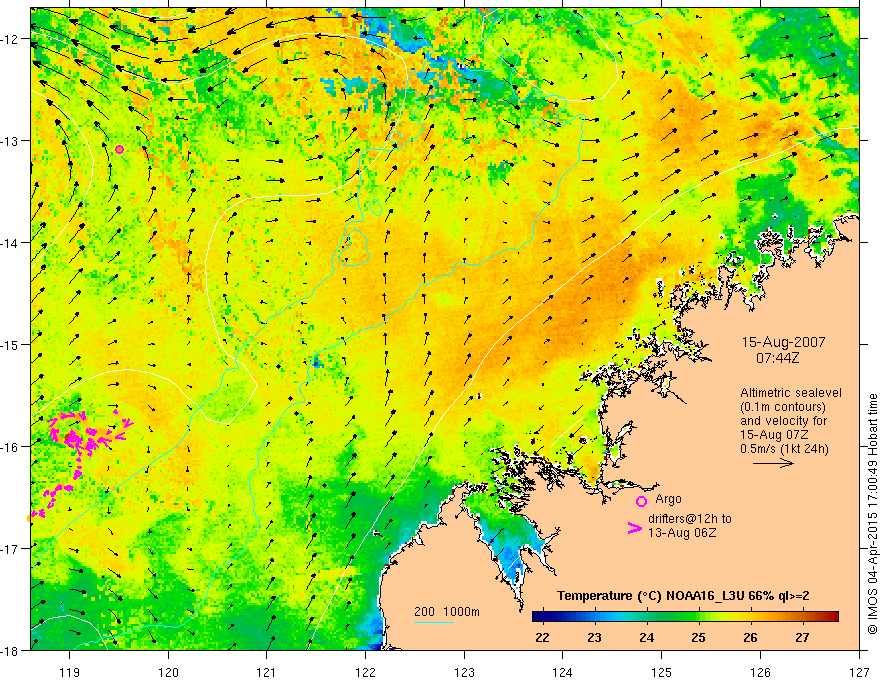The image size is (880, 680).
Task: Click the cyan 200 1000m isobath line sample
Action: coord(433,622)
